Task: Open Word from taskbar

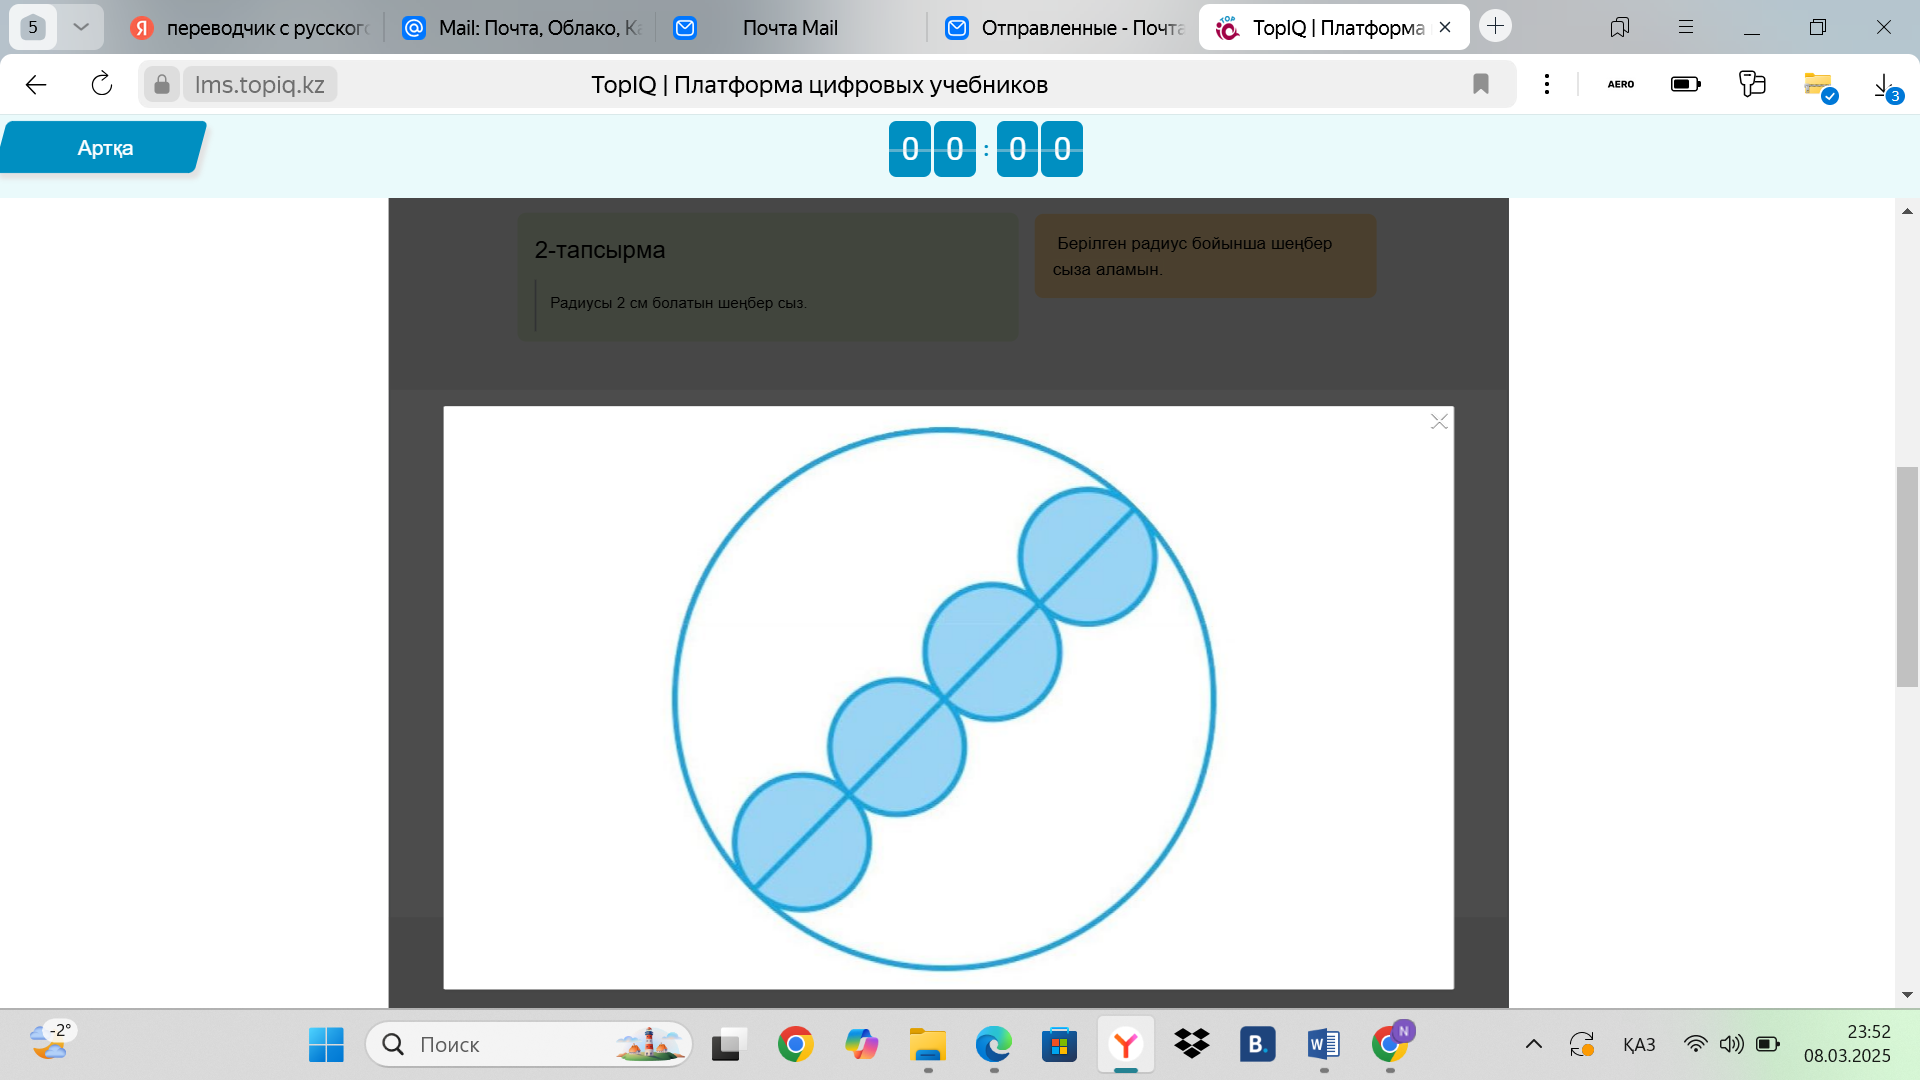Action: tap(1323, 1045)
